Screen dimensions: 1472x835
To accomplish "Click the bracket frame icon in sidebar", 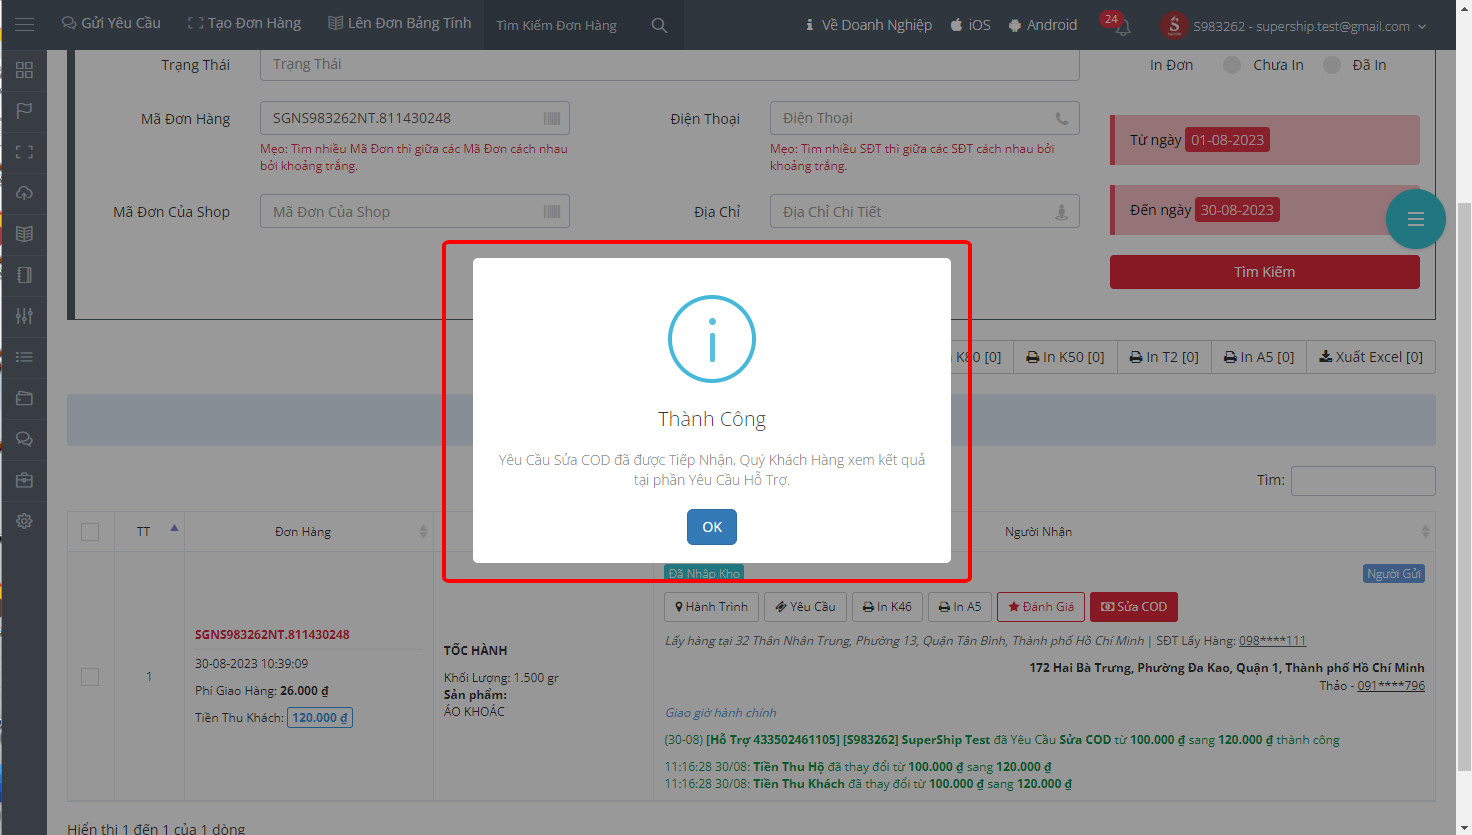I will (24, 152).
